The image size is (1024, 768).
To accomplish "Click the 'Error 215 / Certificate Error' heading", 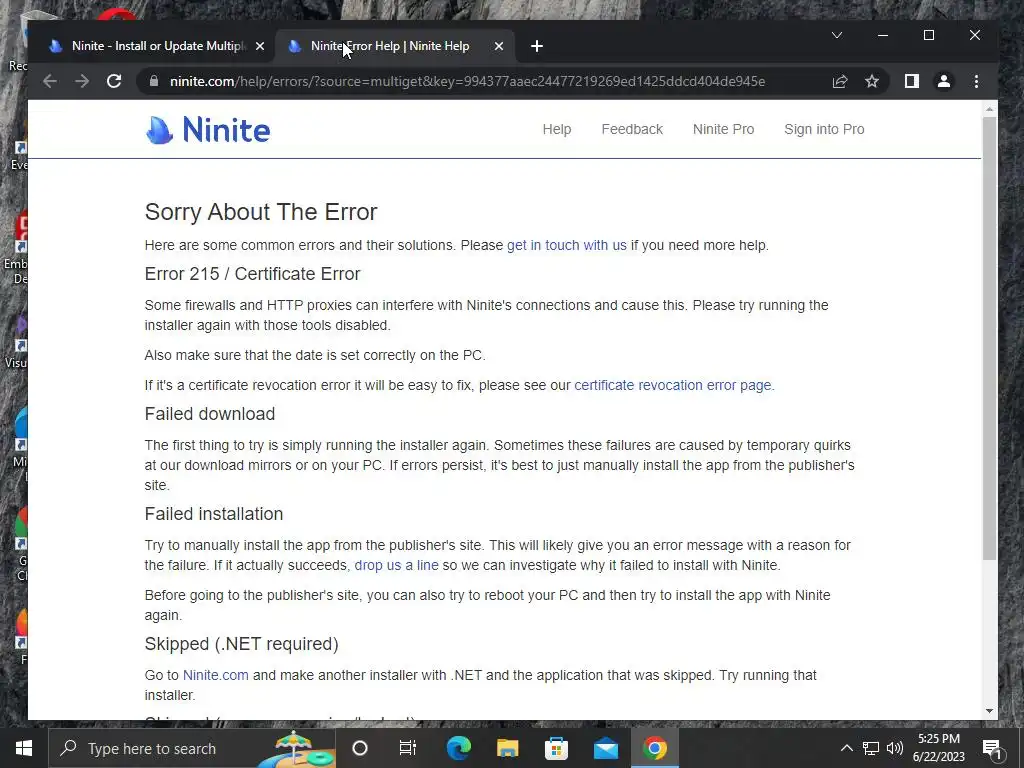I will coord(252,274).
